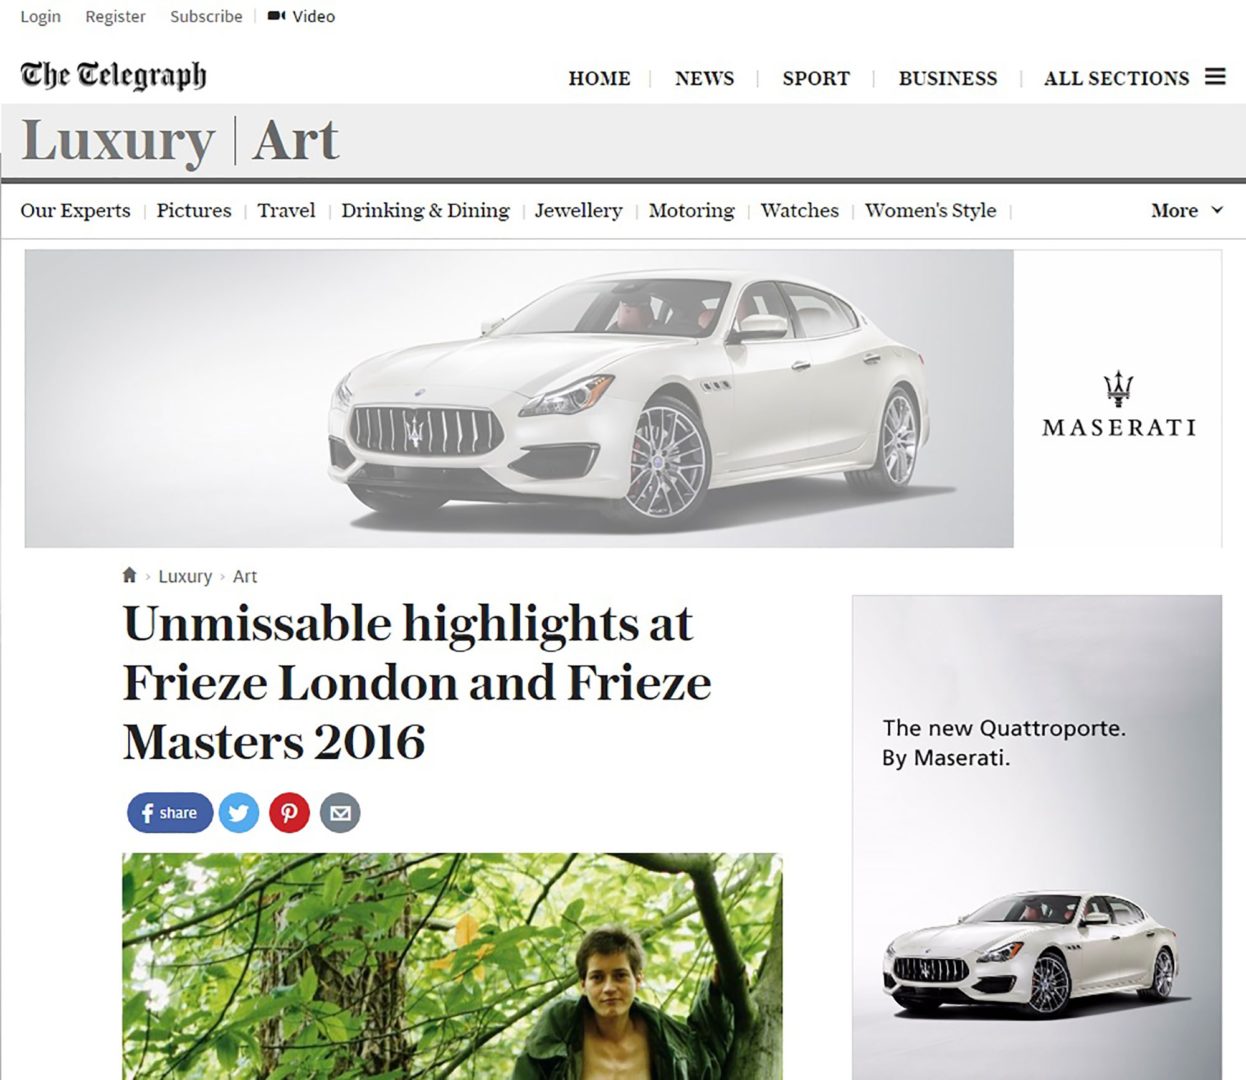Image resolution: width=1246 pixels, height=1080 pixels.
Task: Open Video via camera icon
Action: (x=277, y=16)
